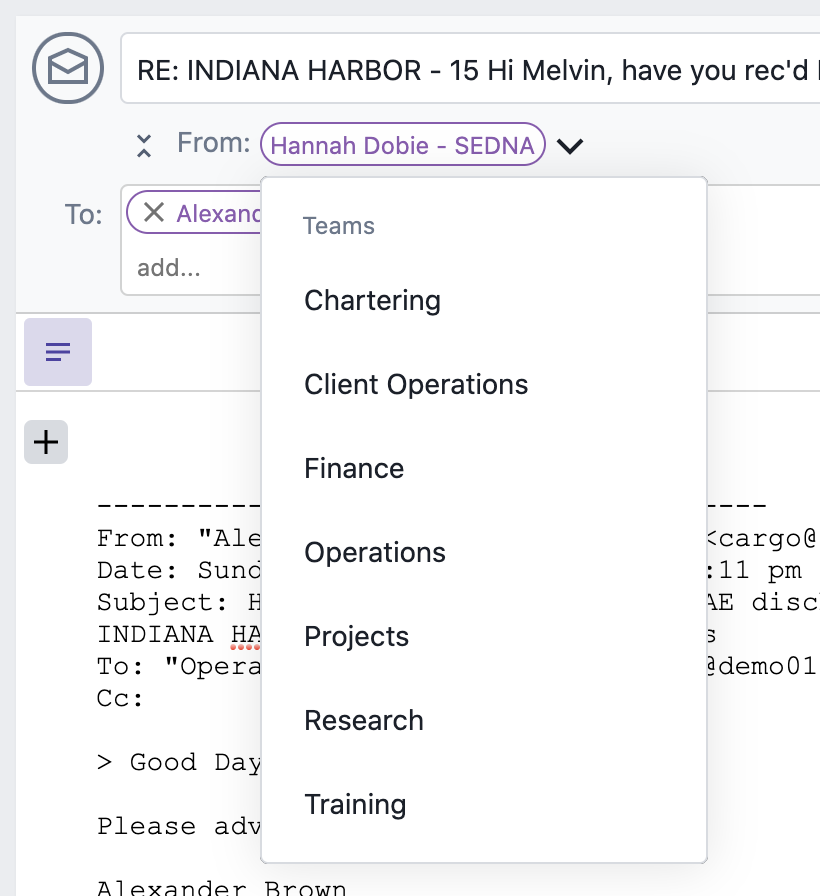The image size is (820, 896).
Task: Click the add recipient field
Action: point(169,267)
